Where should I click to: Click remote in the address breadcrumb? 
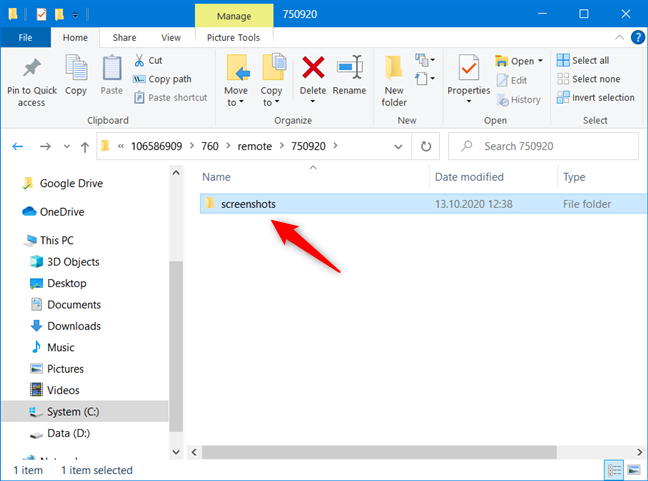click(255, 146)
